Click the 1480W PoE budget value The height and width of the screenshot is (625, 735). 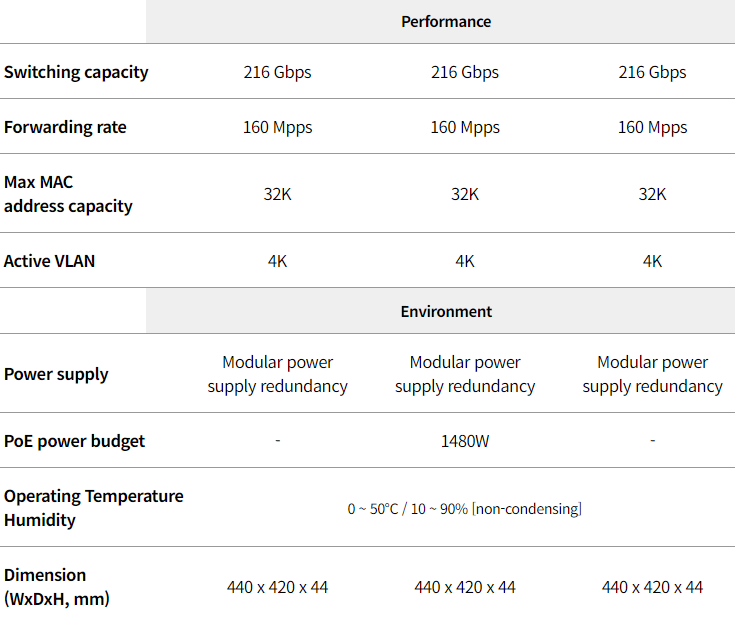pos(465,441)
